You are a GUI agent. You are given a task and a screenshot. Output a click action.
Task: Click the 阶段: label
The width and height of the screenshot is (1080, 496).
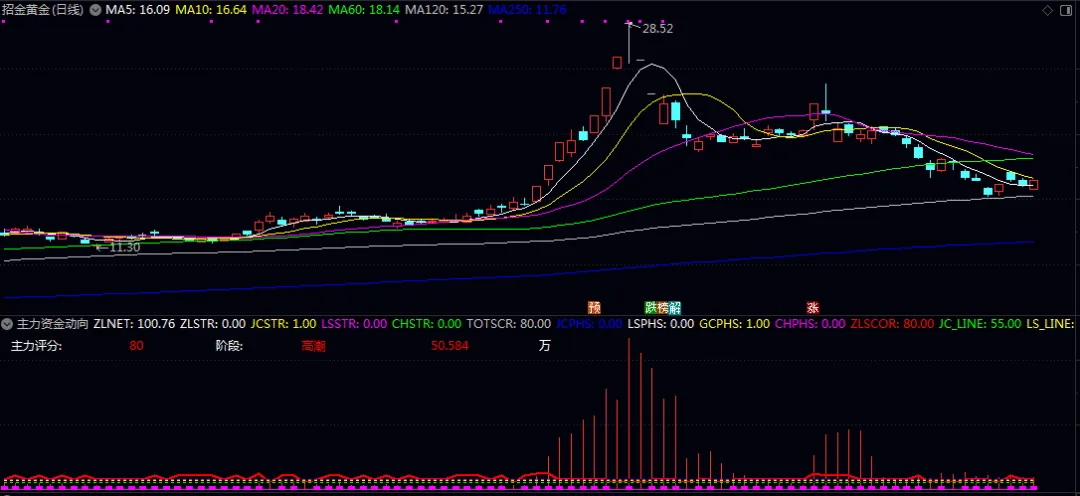(x=229, y=346)
